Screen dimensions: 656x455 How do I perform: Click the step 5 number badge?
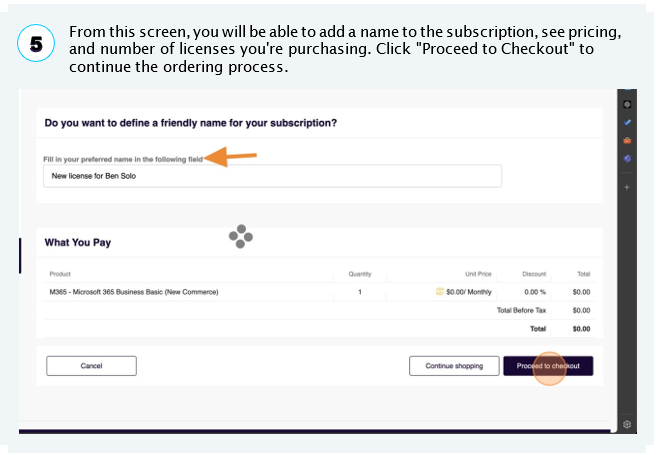tap(36, 43)
